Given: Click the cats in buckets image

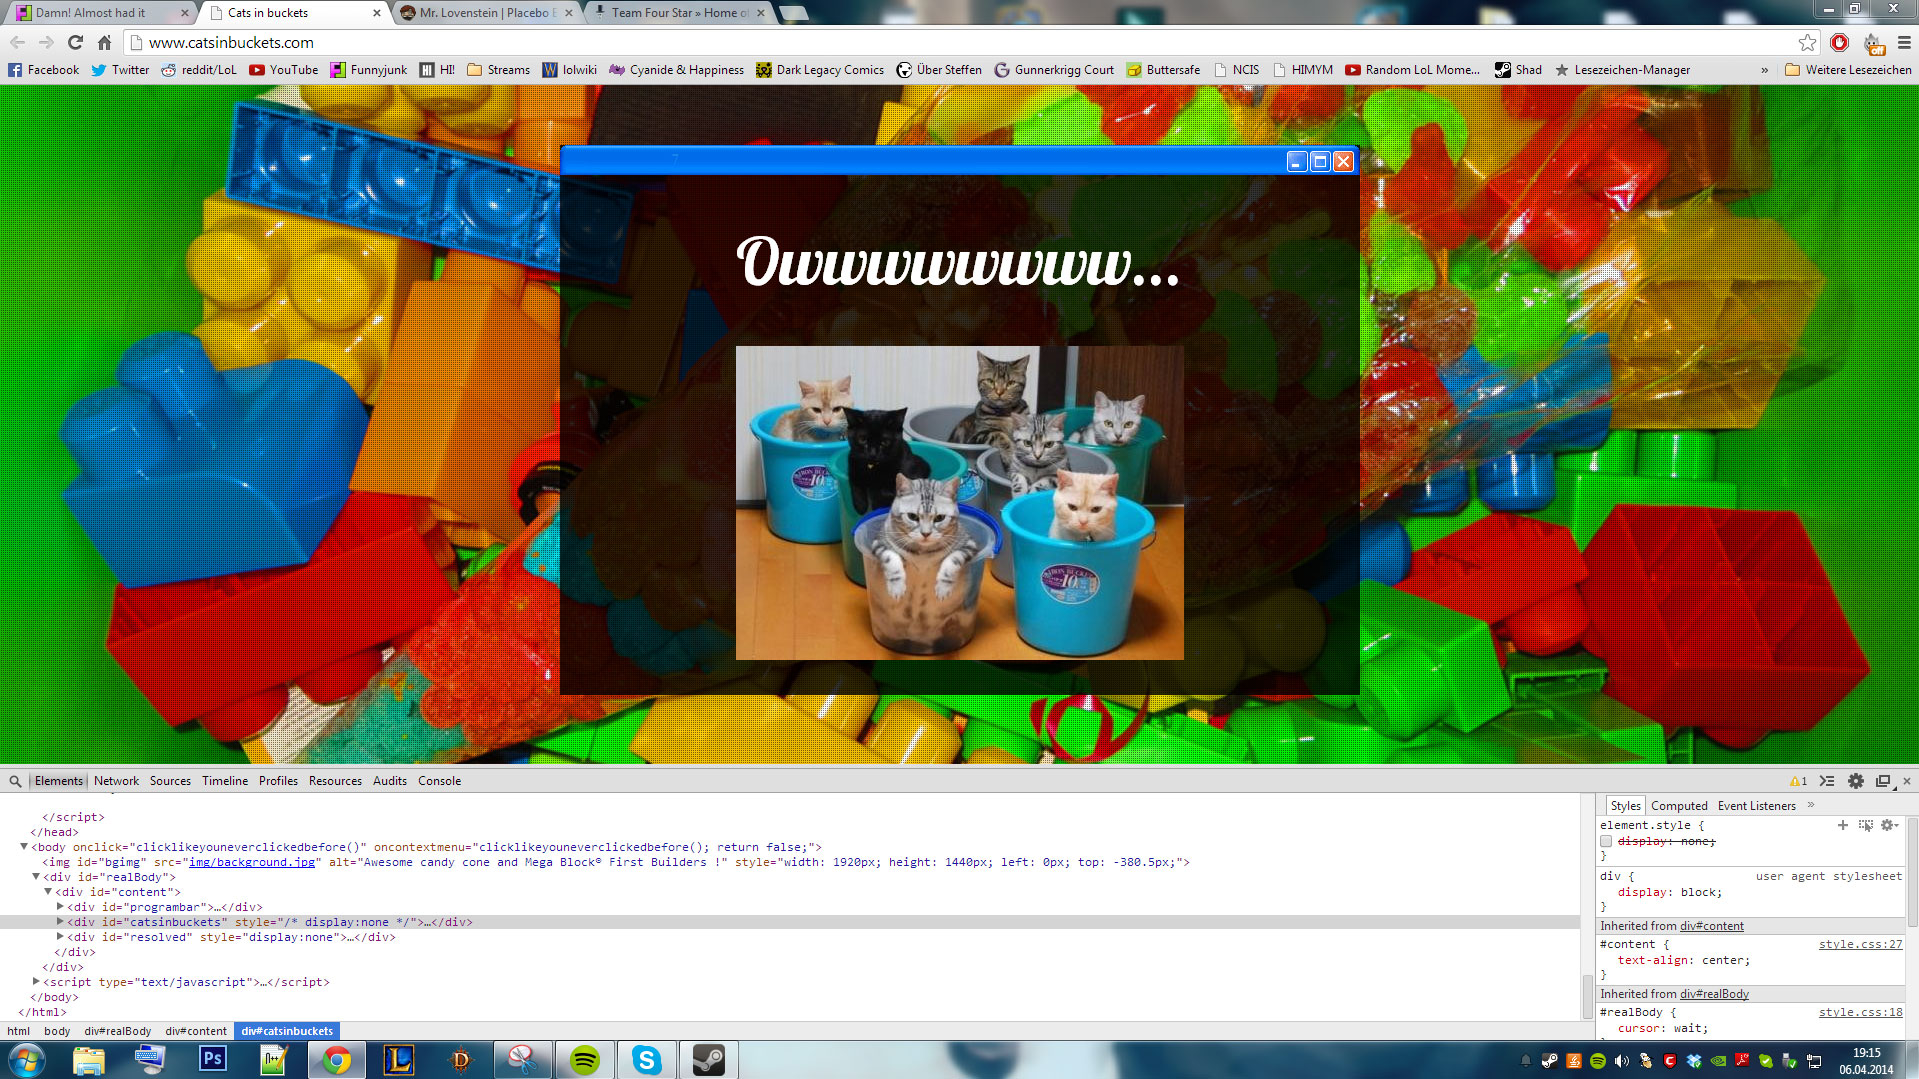Looking at the screenshot, I should tap(960, 503).
